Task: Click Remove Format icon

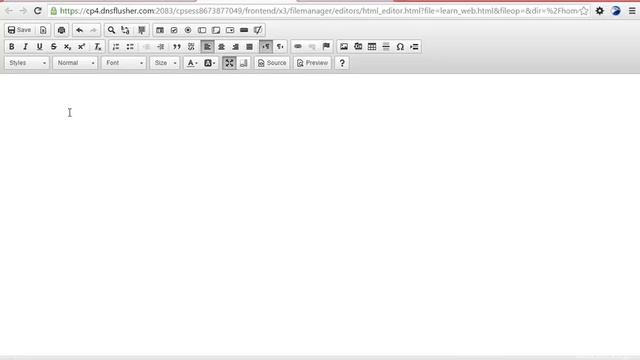Action: pyautogui.click(x=98, y=47)
